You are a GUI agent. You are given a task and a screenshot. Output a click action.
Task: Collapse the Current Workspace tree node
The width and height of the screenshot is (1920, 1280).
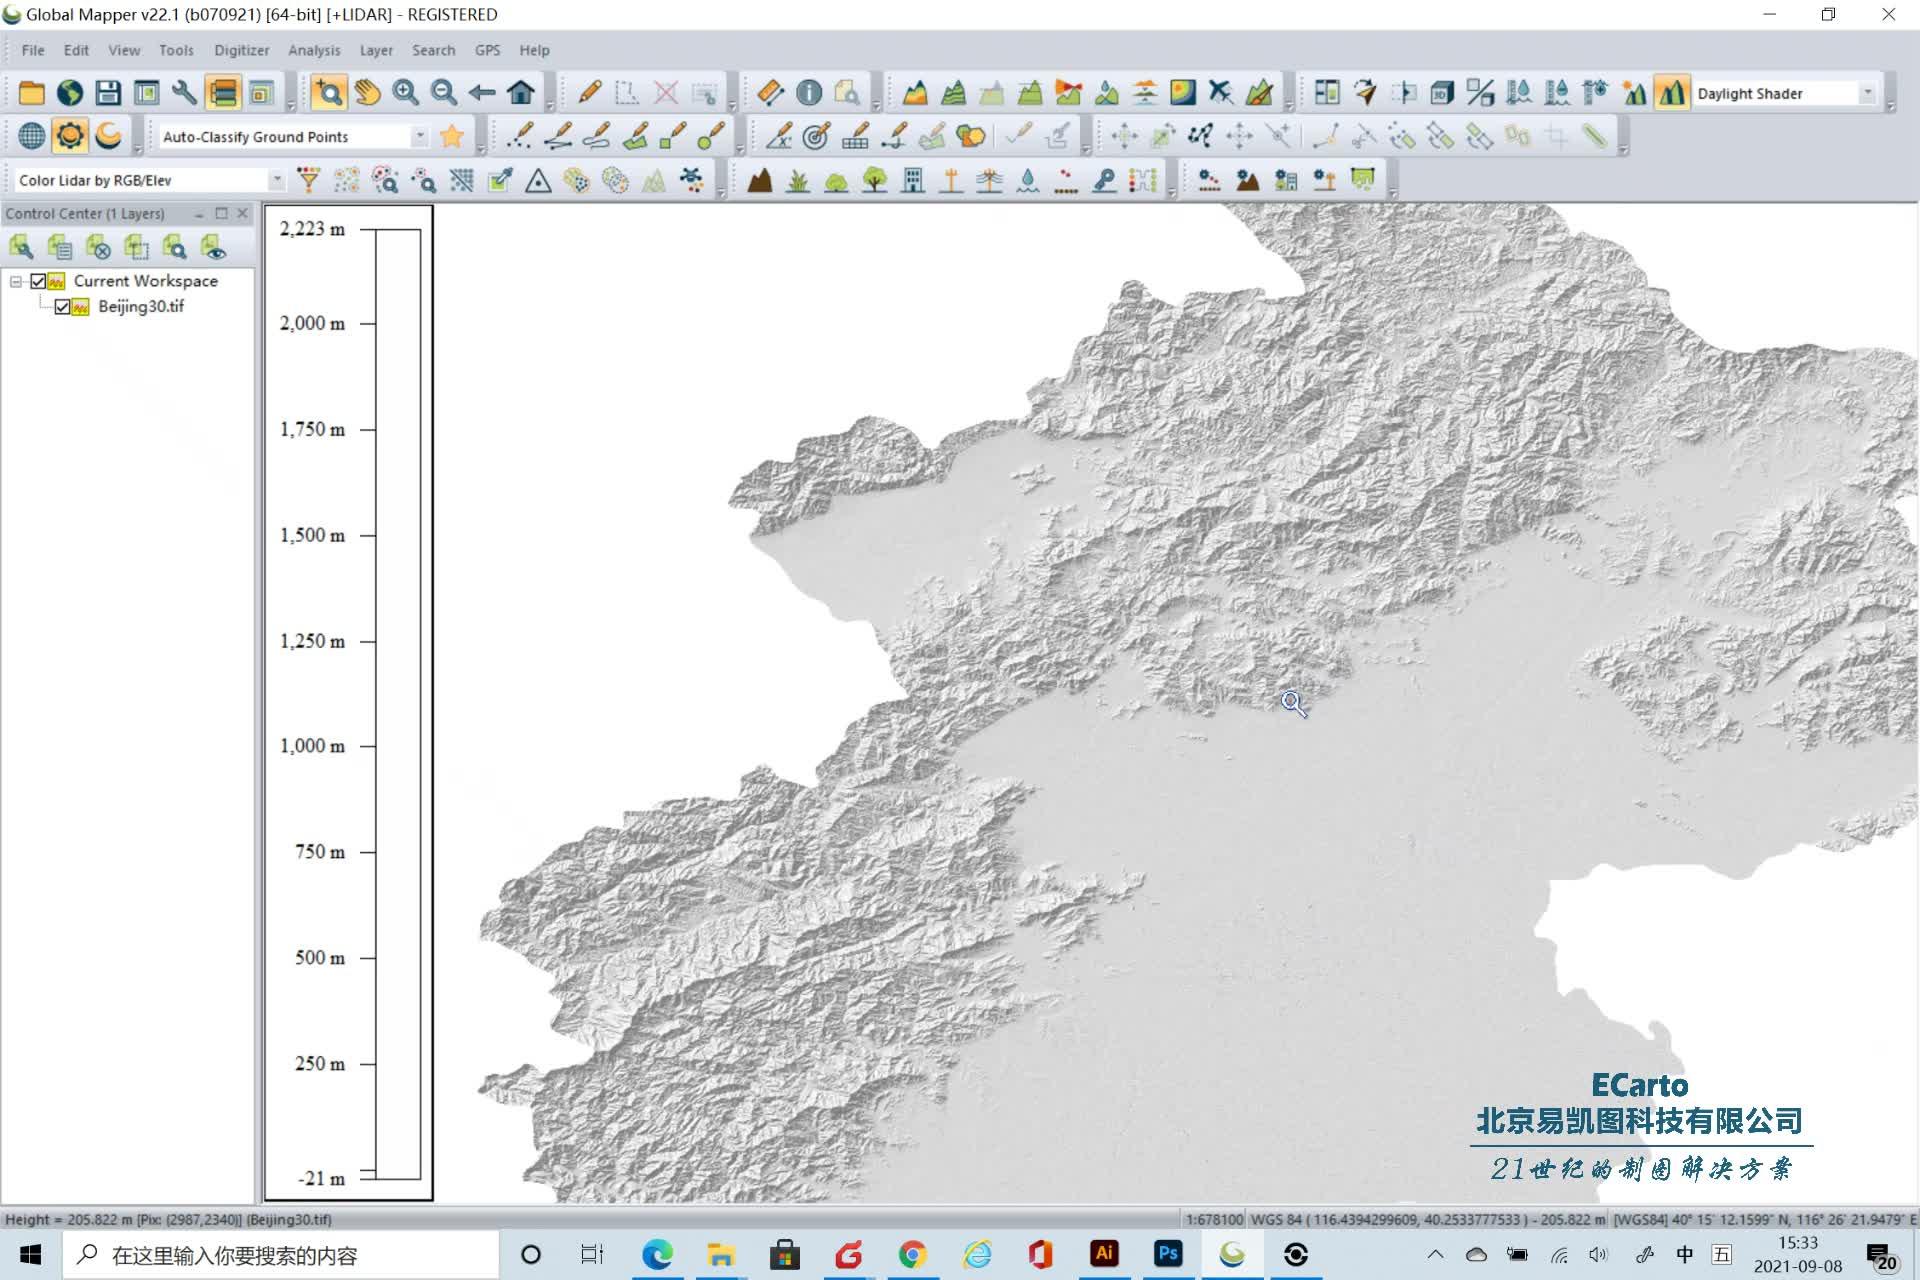click(x=16, y=282)
